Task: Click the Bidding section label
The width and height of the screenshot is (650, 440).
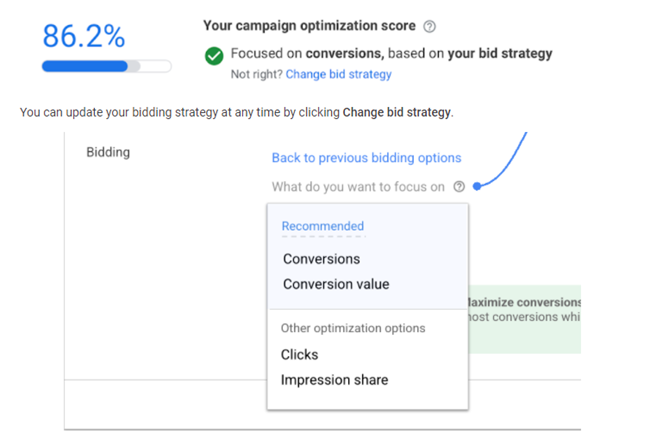Action: [x=108, y=153]
